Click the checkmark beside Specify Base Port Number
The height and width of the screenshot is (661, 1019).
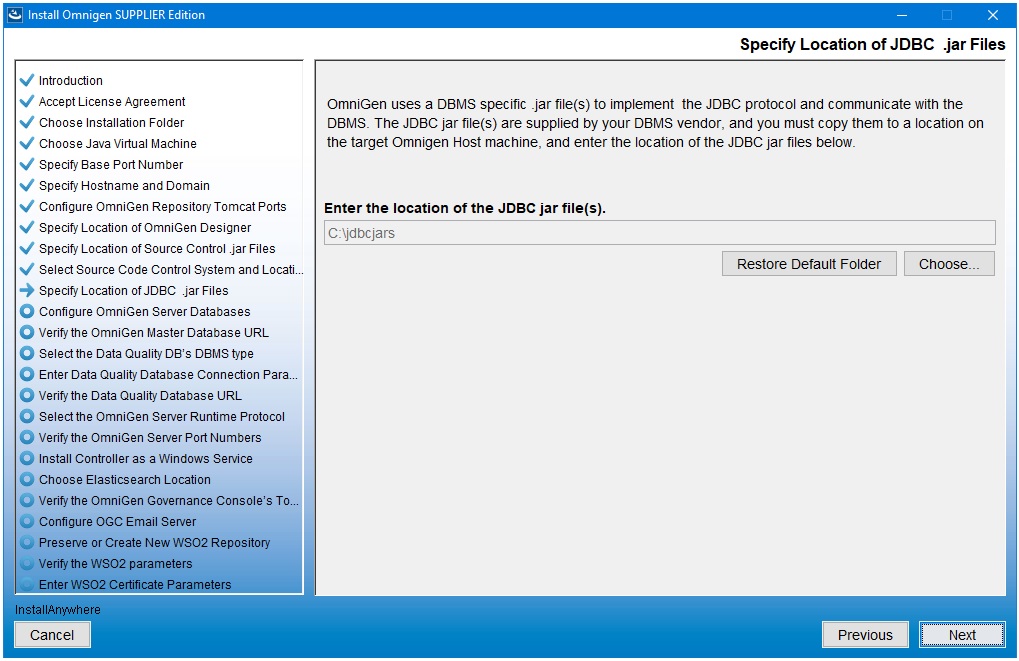(27, 164)
